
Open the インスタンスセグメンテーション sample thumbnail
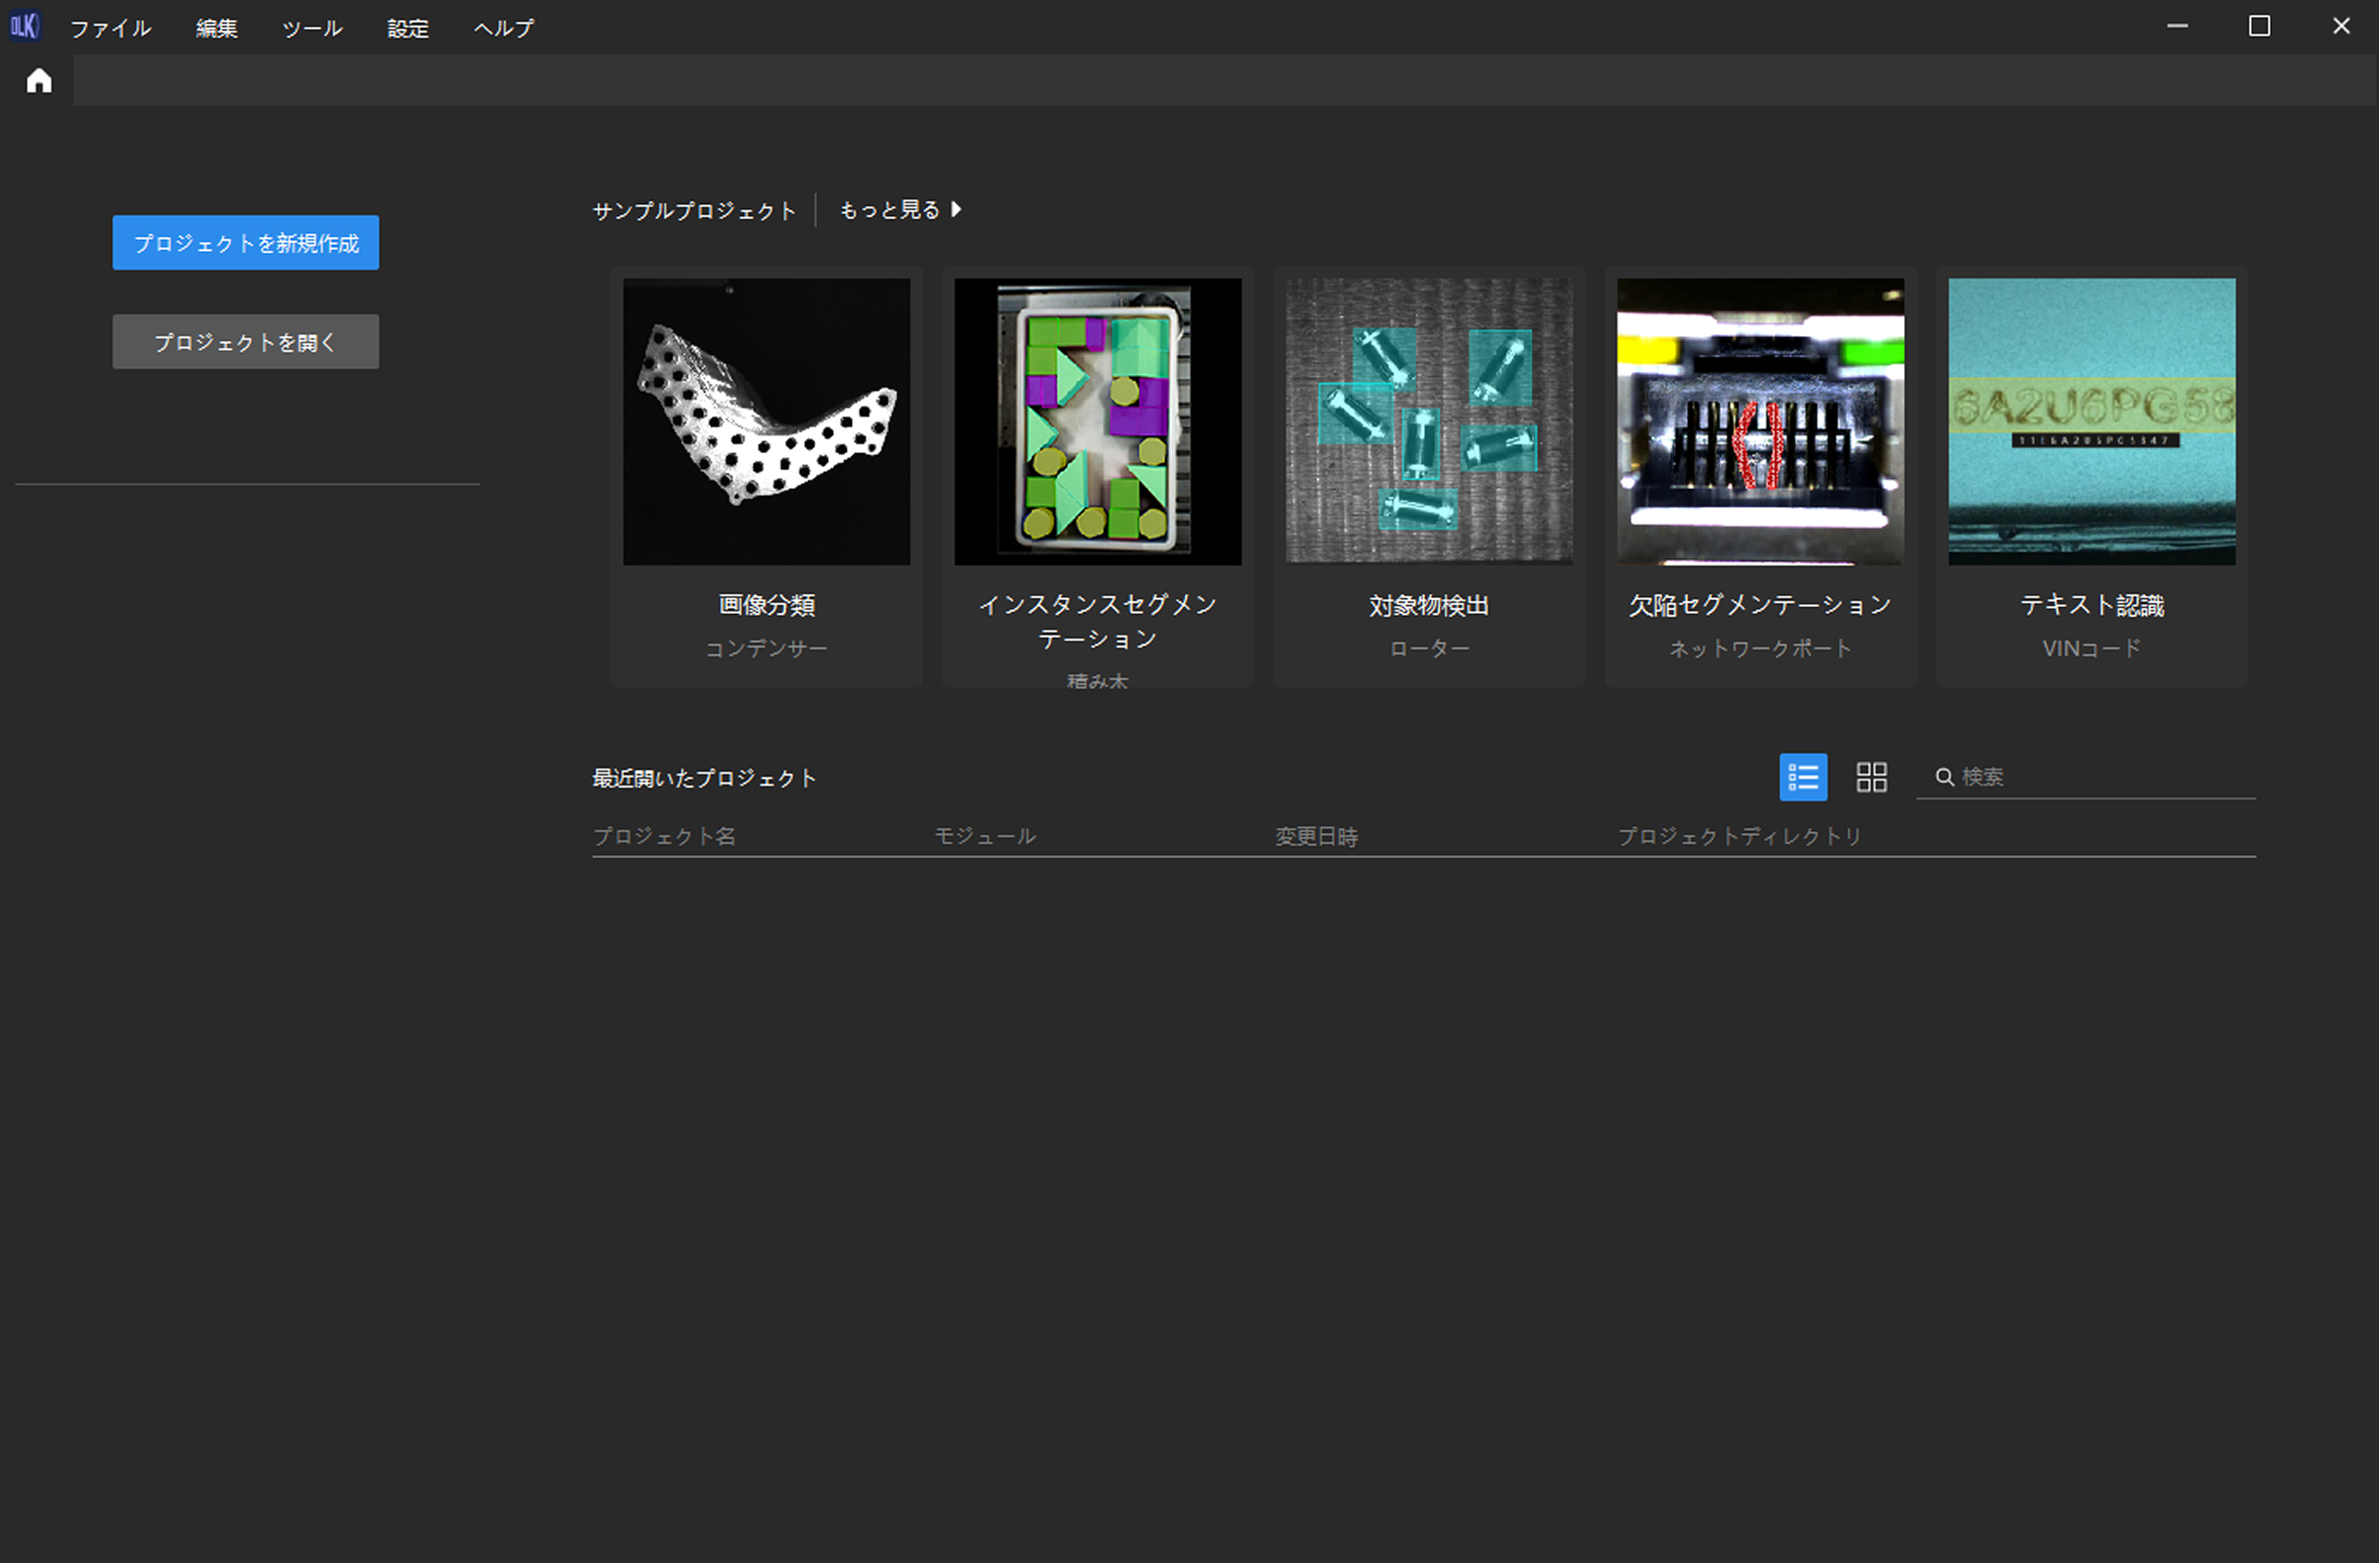1097,421
